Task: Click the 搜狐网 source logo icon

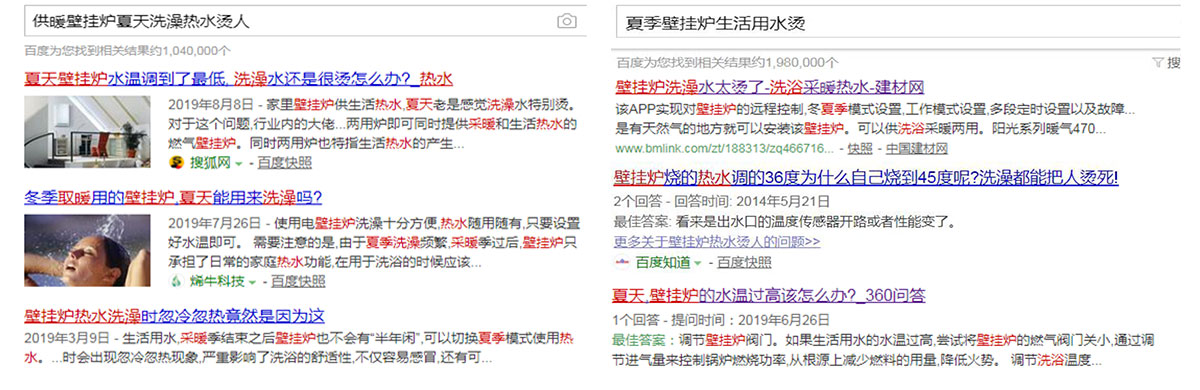Action: [x=176, y=162]
